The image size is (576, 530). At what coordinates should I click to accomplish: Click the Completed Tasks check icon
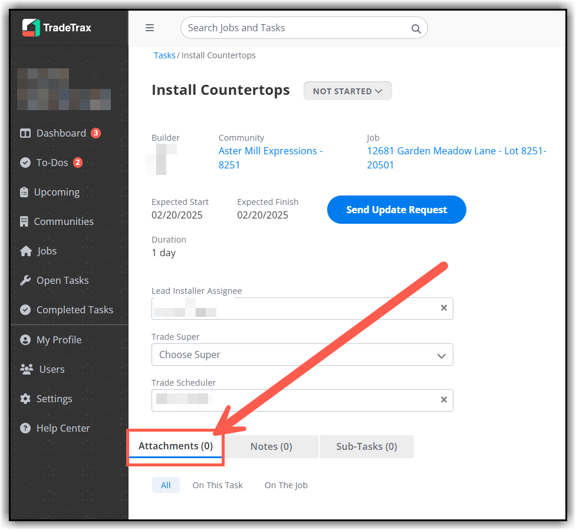pos(25,310)
